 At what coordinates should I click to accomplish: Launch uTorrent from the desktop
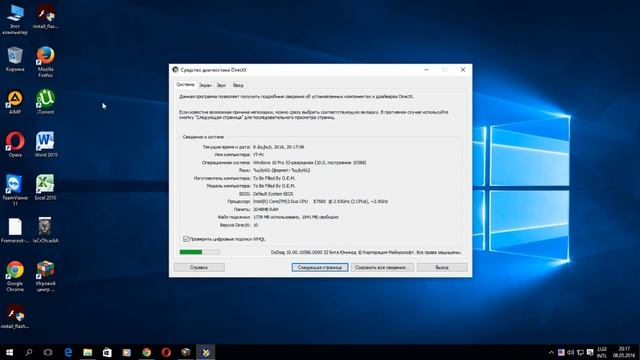point(45,102)
